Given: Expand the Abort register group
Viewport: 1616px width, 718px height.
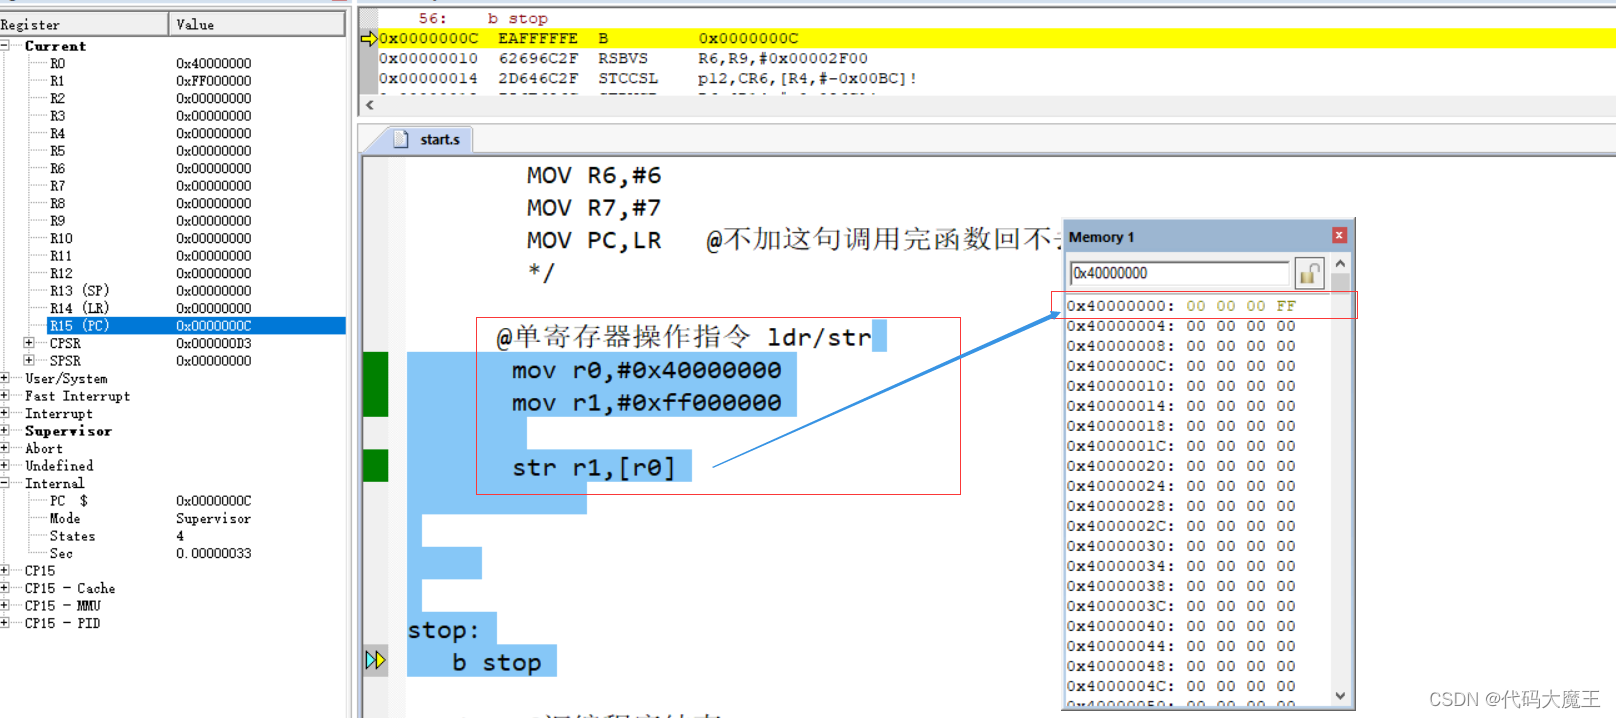Looking at the screenshot, I should 5,448.
